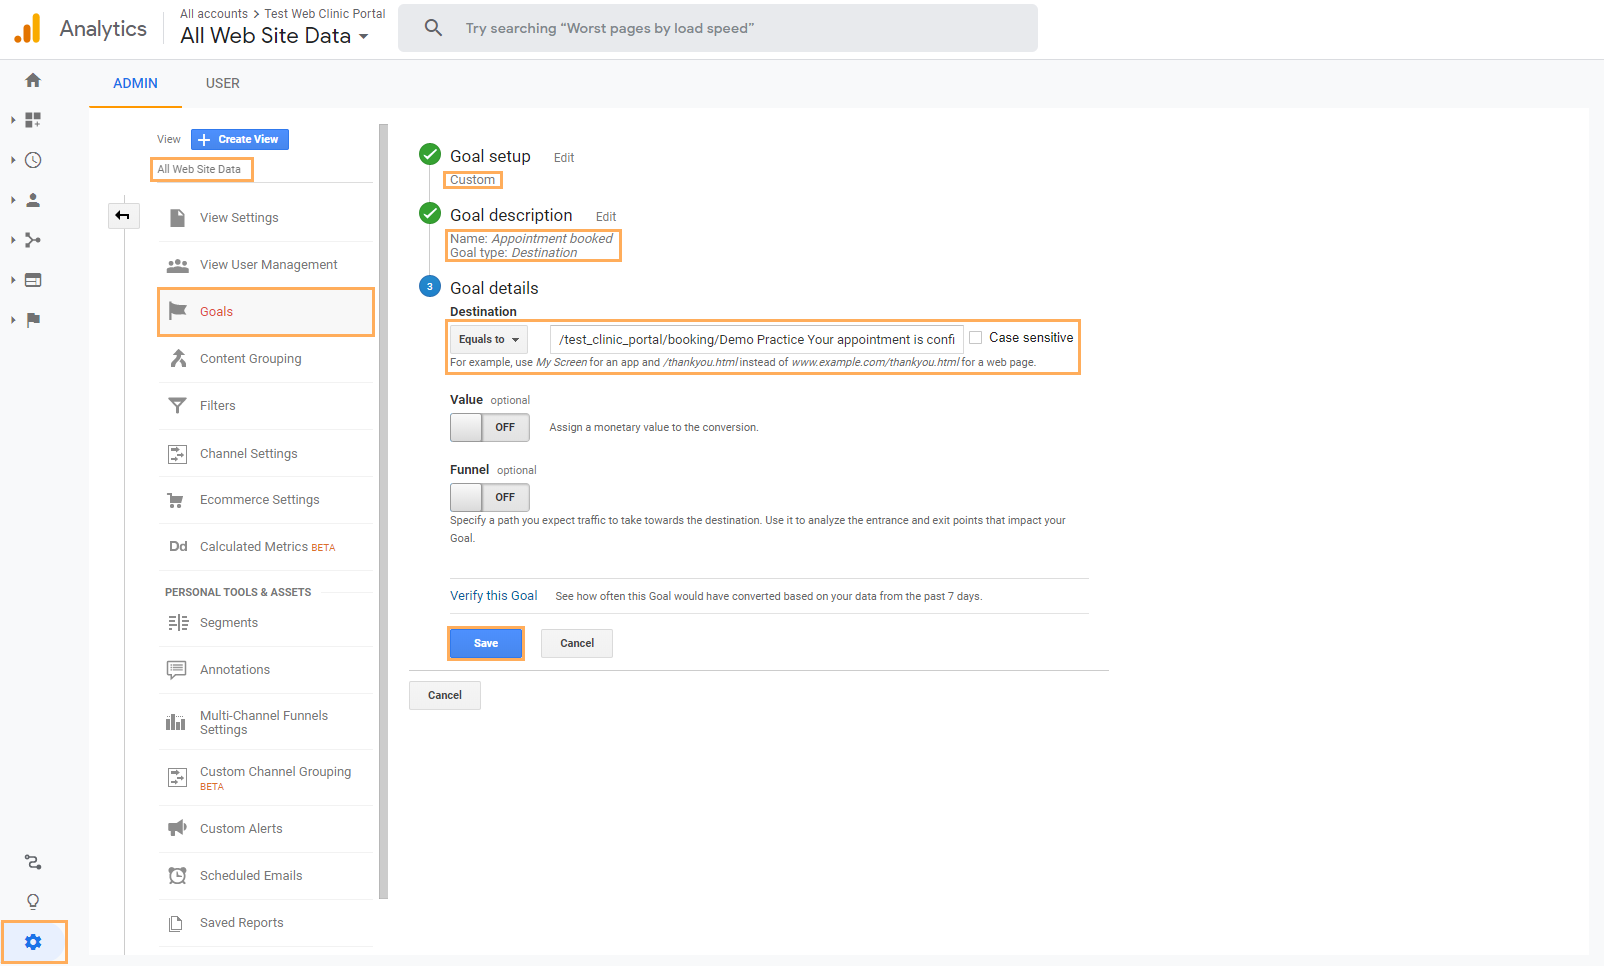
Task: Select the Admin gear icon
Action: [33, 941]
